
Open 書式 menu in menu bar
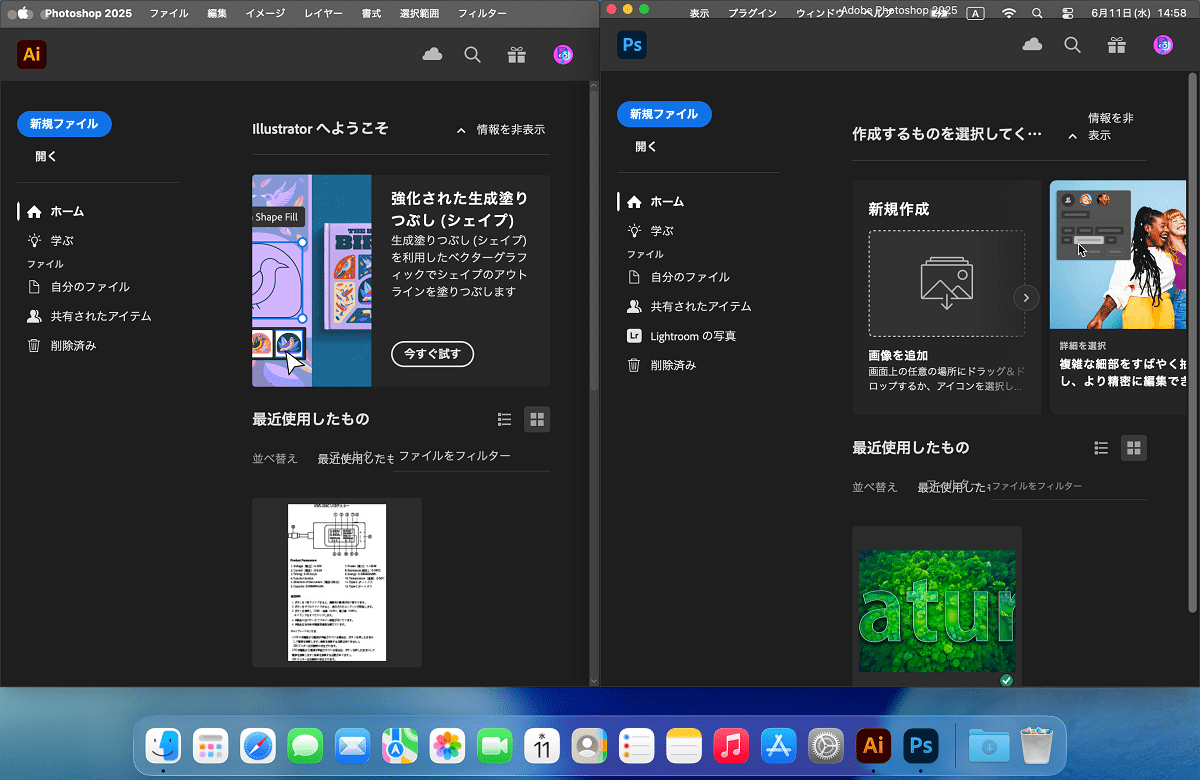371,14
